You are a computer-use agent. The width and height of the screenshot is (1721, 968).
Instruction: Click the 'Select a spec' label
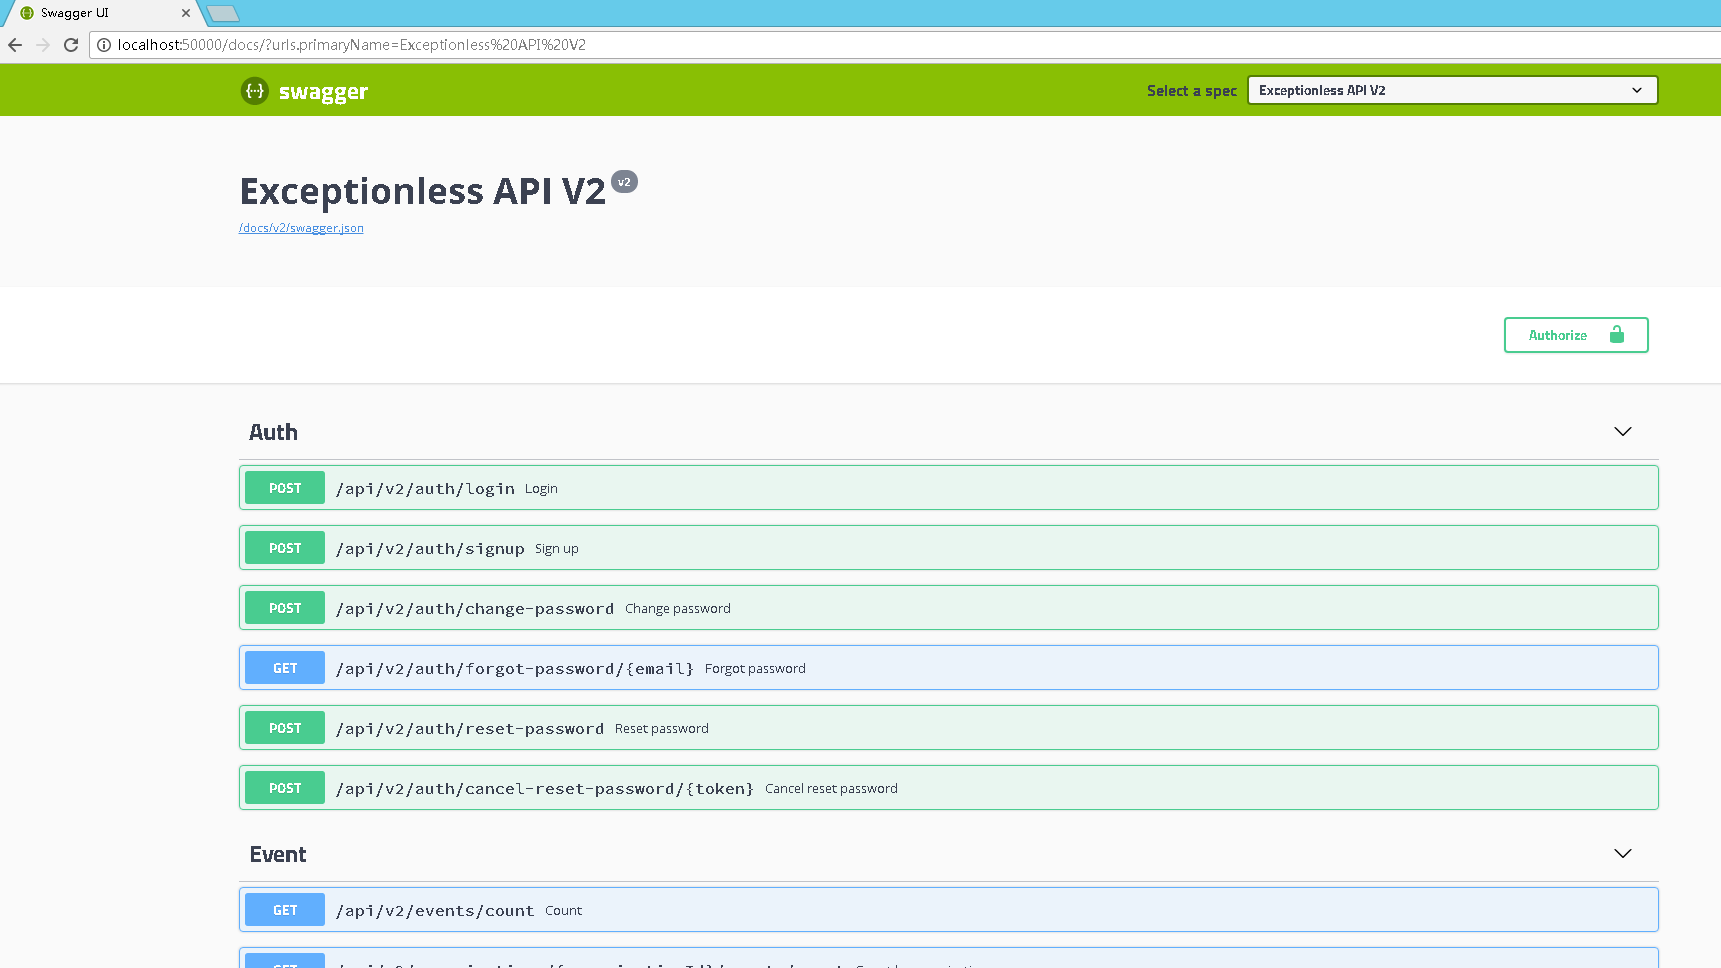tap(1192, 91)
